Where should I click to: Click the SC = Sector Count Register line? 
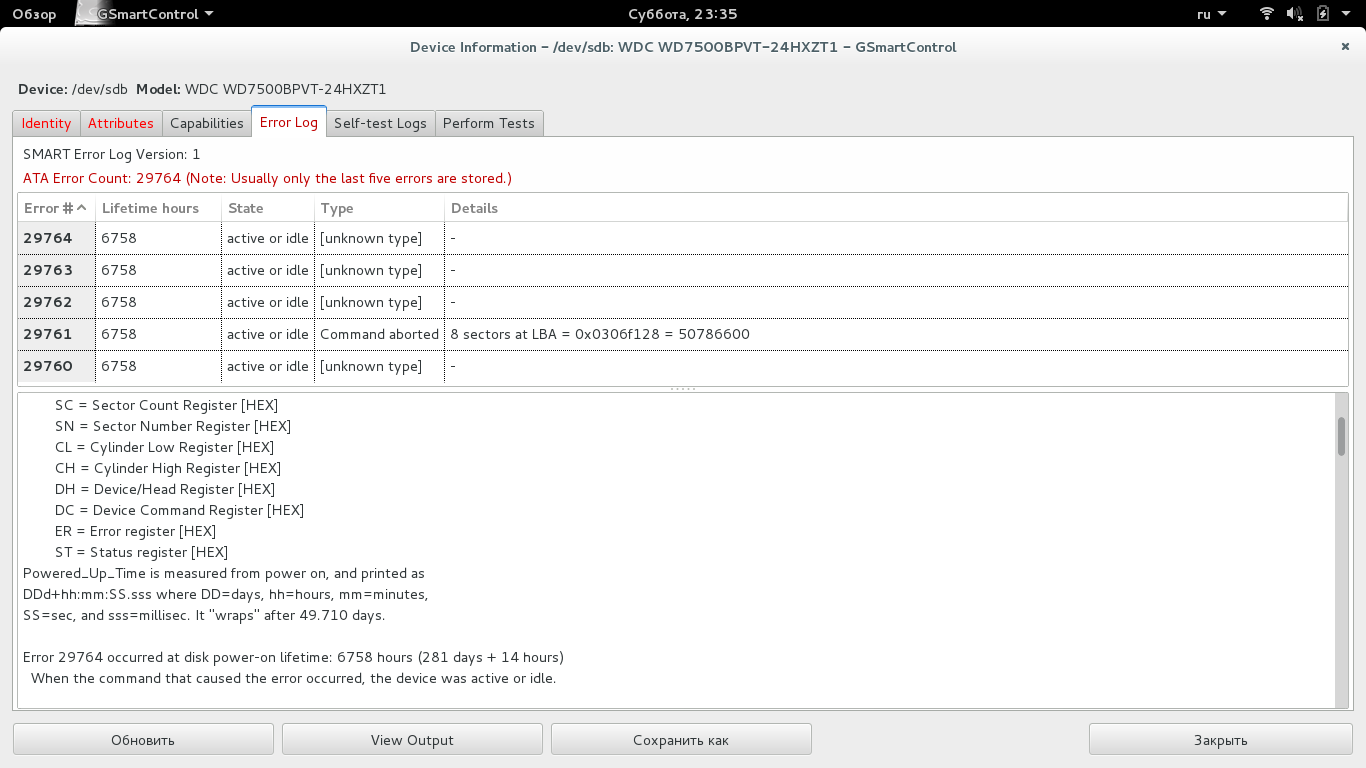click(166, 405)
